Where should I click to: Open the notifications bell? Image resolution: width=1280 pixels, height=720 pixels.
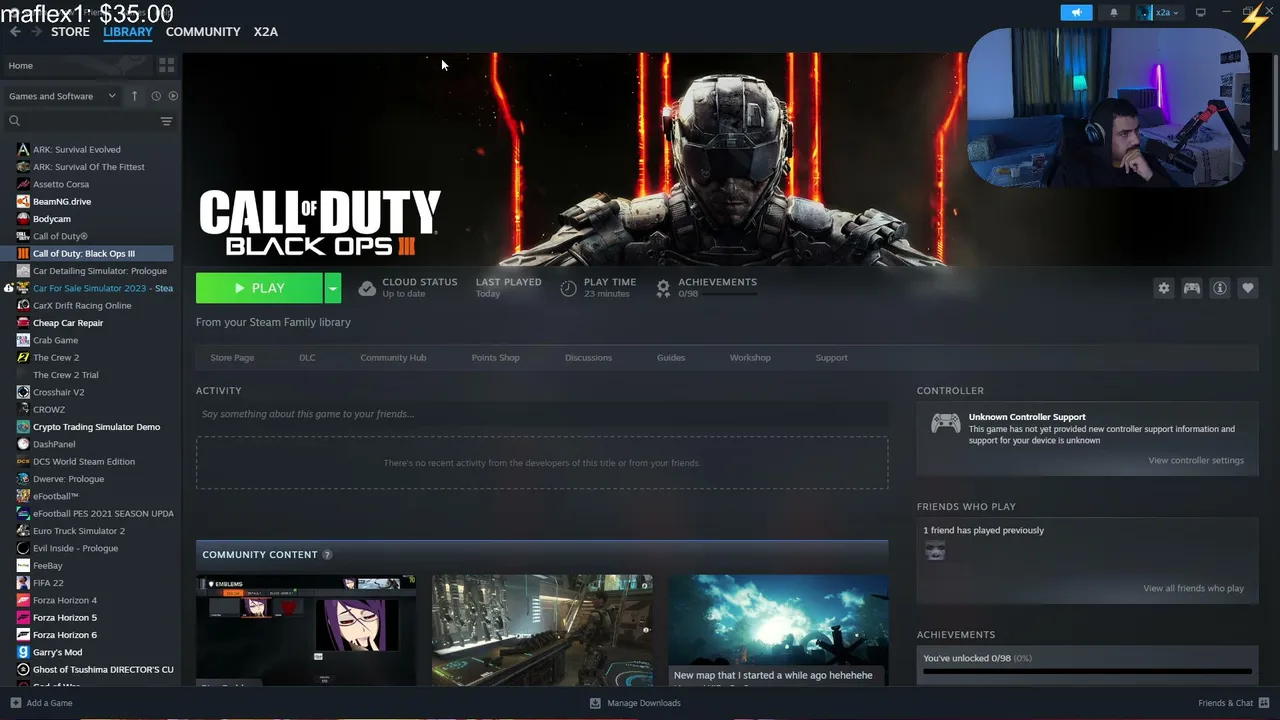coord(1114,13)
